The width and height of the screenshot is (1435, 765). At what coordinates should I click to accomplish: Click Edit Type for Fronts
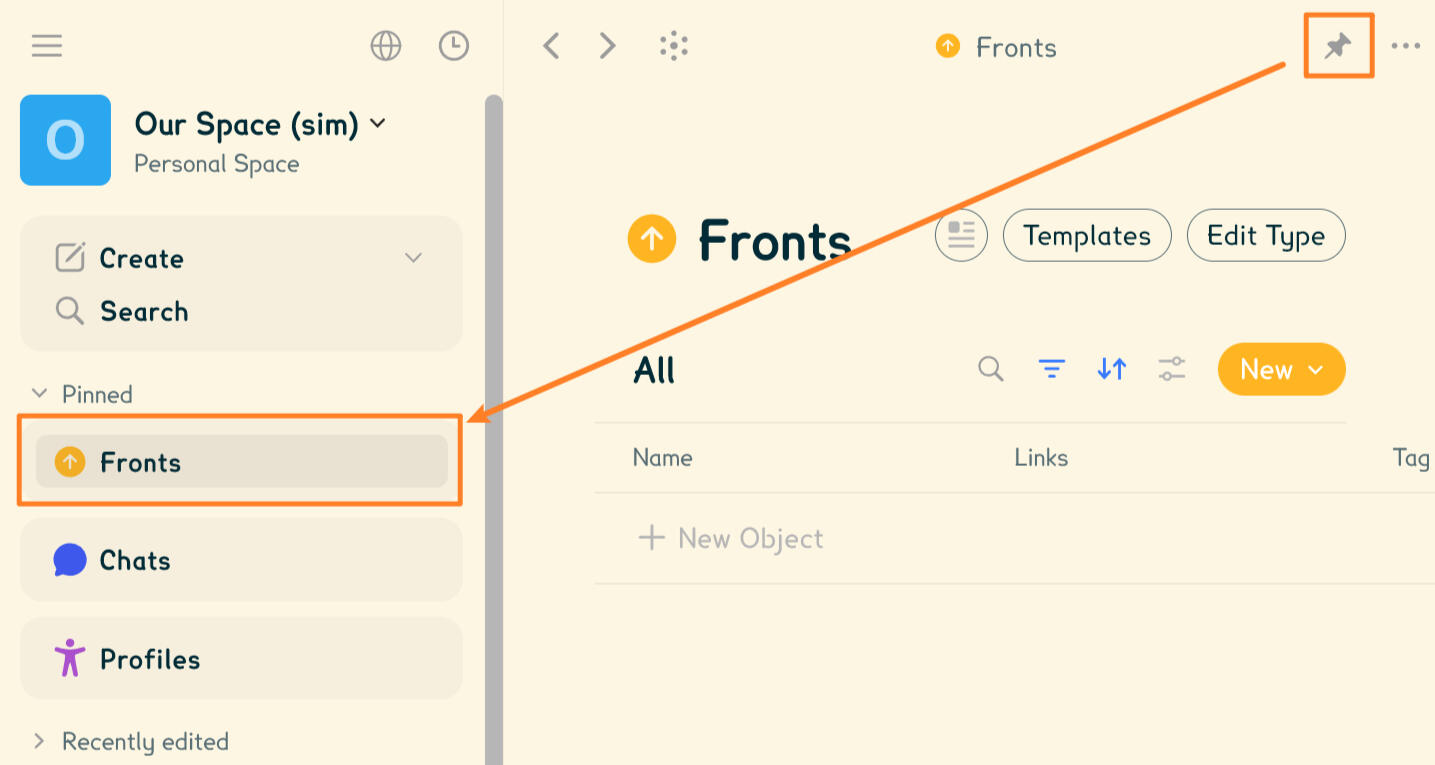1265,235
